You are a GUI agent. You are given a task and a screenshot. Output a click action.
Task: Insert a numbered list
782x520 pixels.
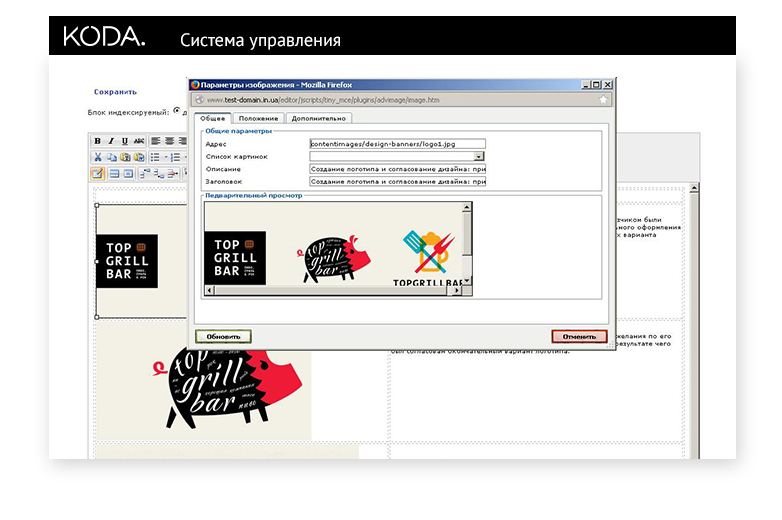pos(175,157)
